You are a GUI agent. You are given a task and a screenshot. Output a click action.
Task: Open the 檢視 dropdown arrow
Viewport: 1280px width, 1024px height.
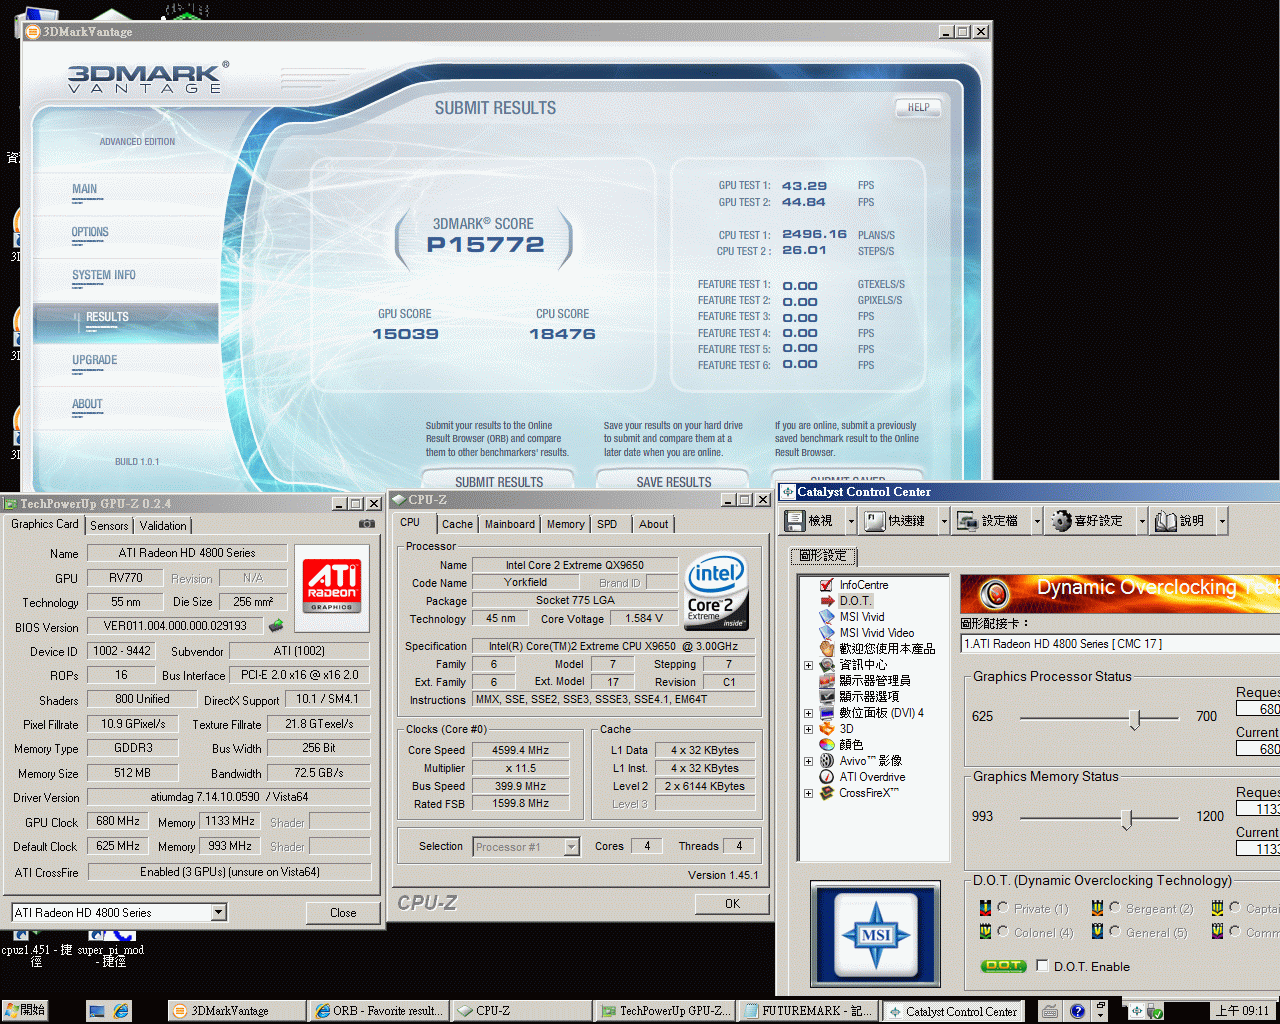pos(851,521)
